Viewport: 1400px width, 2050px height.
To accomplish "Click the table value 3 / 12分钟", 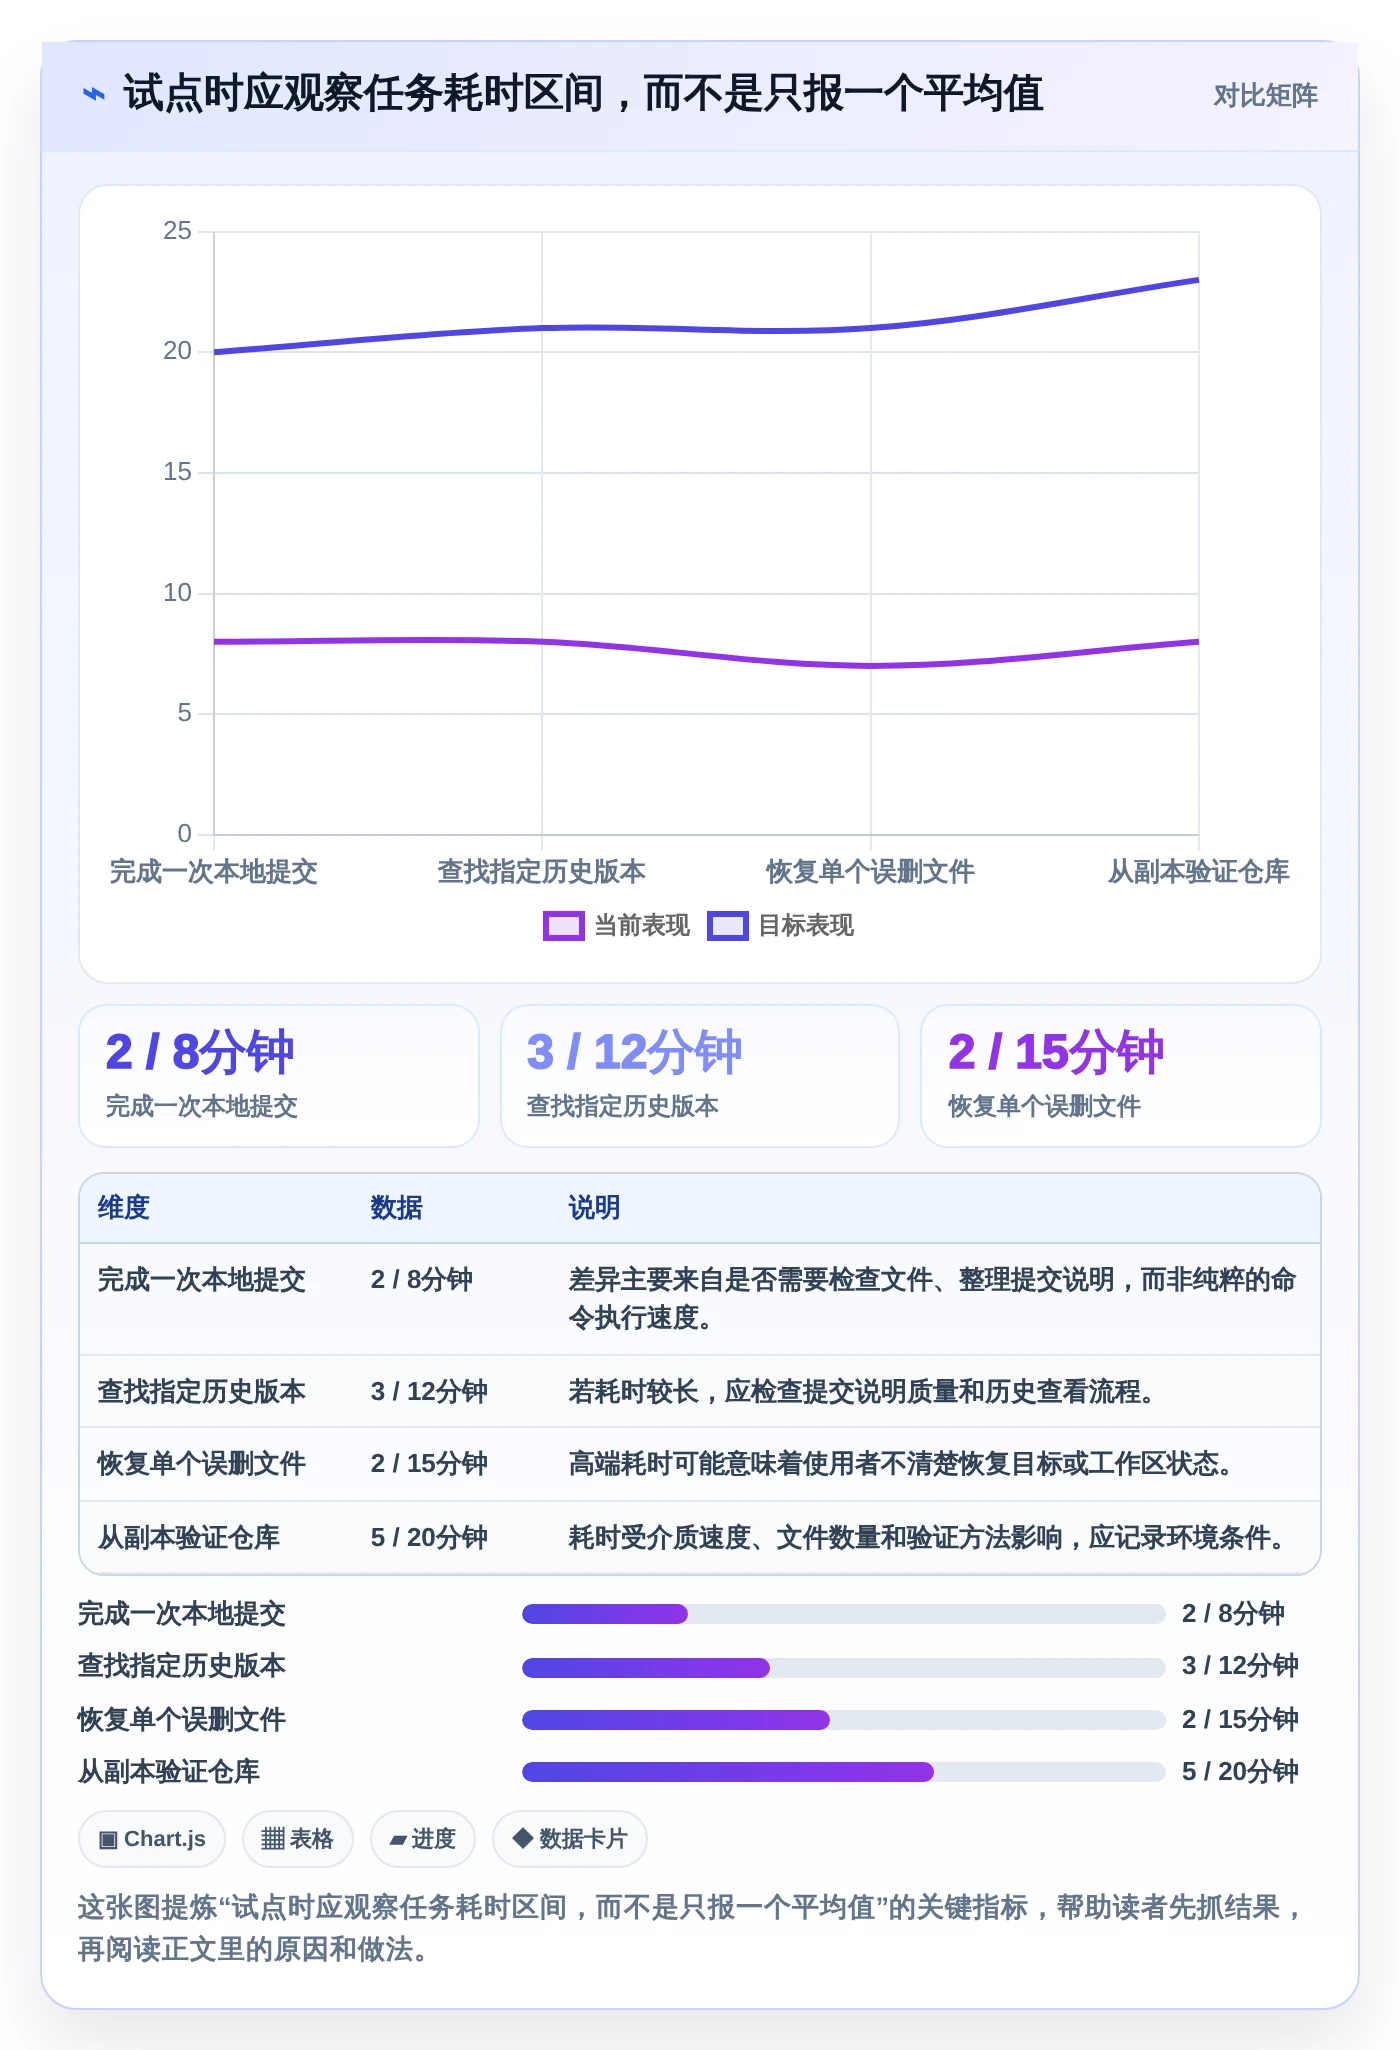I will 429,1392.
